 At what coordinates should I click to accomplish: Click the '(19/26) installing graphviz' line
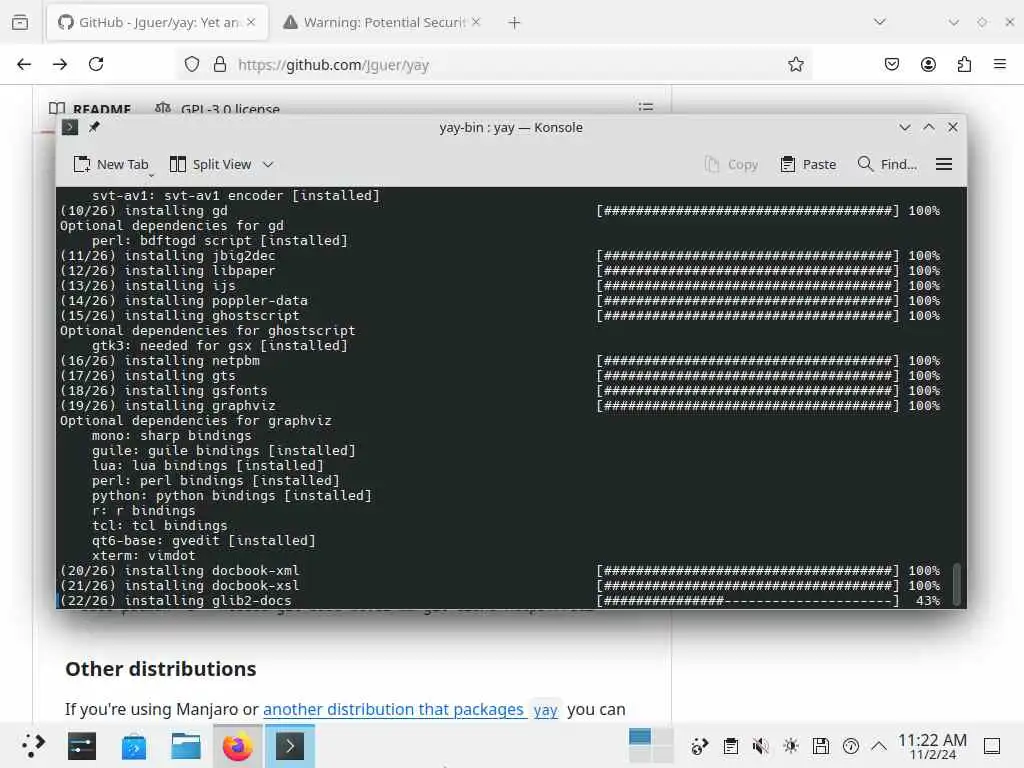pyautogui.click(x=168, y=406)
